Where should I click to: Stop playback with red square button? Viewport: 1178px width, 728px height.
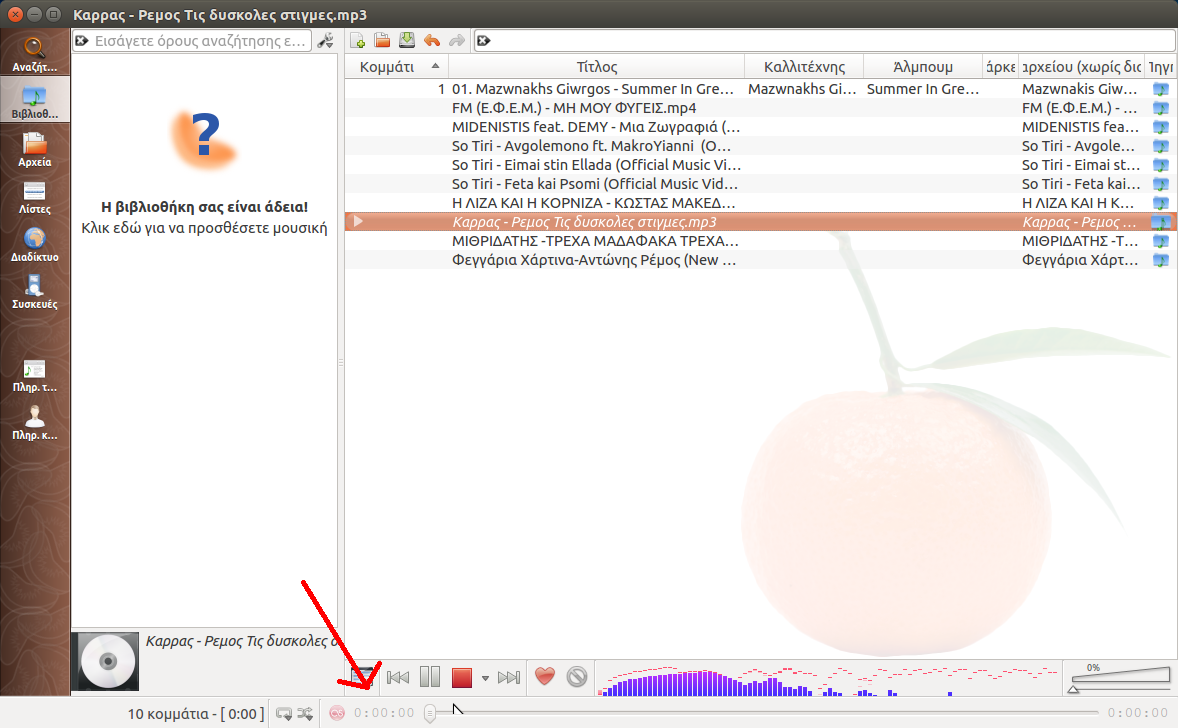pyautogui.click(x=461, y=678)
